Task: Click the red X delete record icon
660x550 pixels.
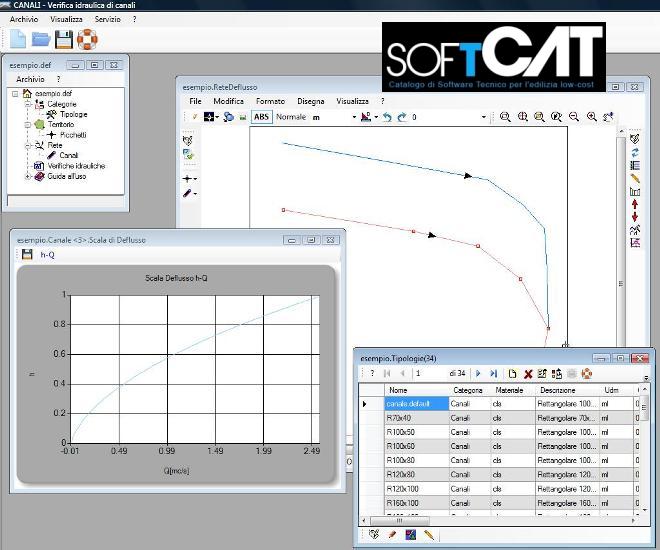Action: coord(528,373)
